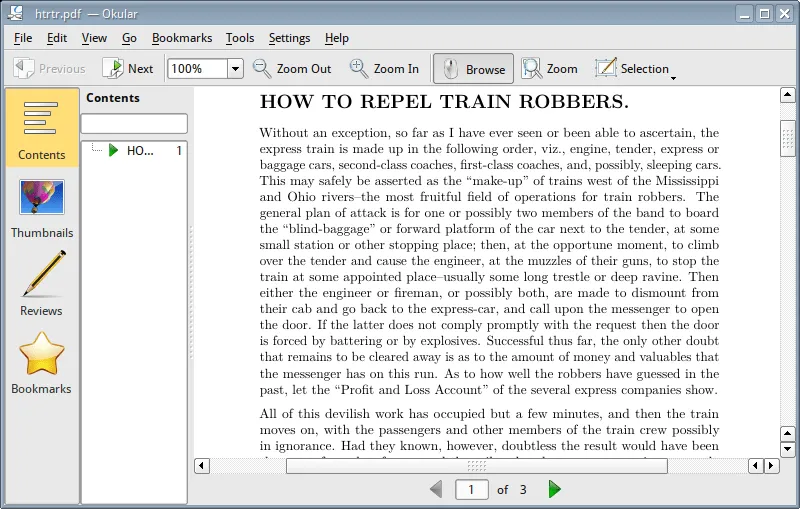Enable the Browse mouse mode
The image size is (800, 509).
[473, 68]
